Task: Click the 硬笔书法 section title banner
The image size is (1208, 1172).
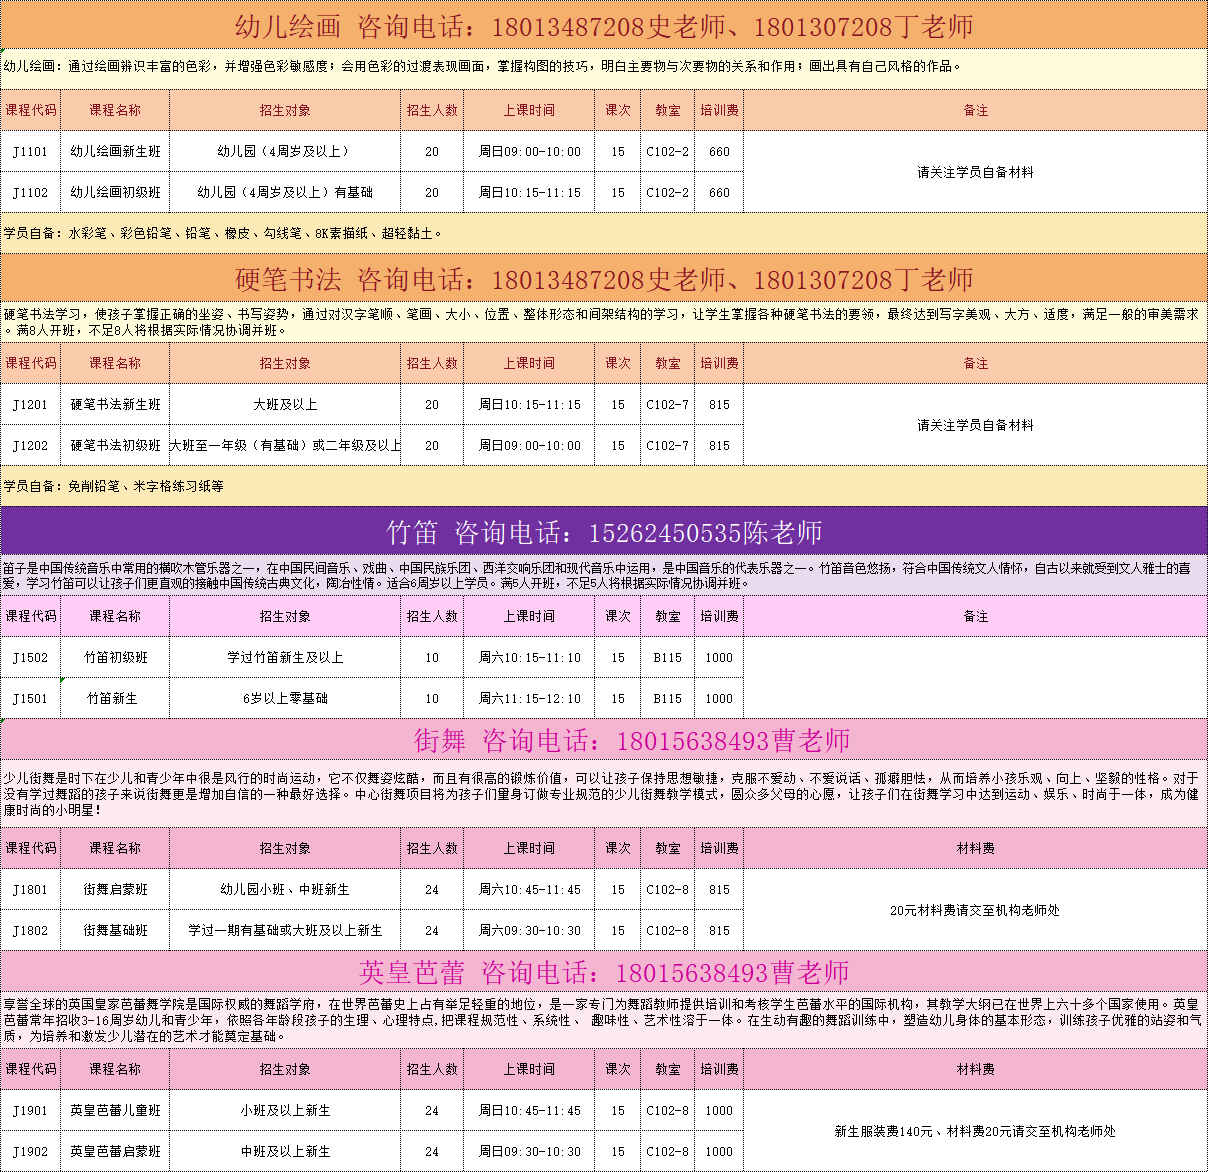Action: (604, 279)
